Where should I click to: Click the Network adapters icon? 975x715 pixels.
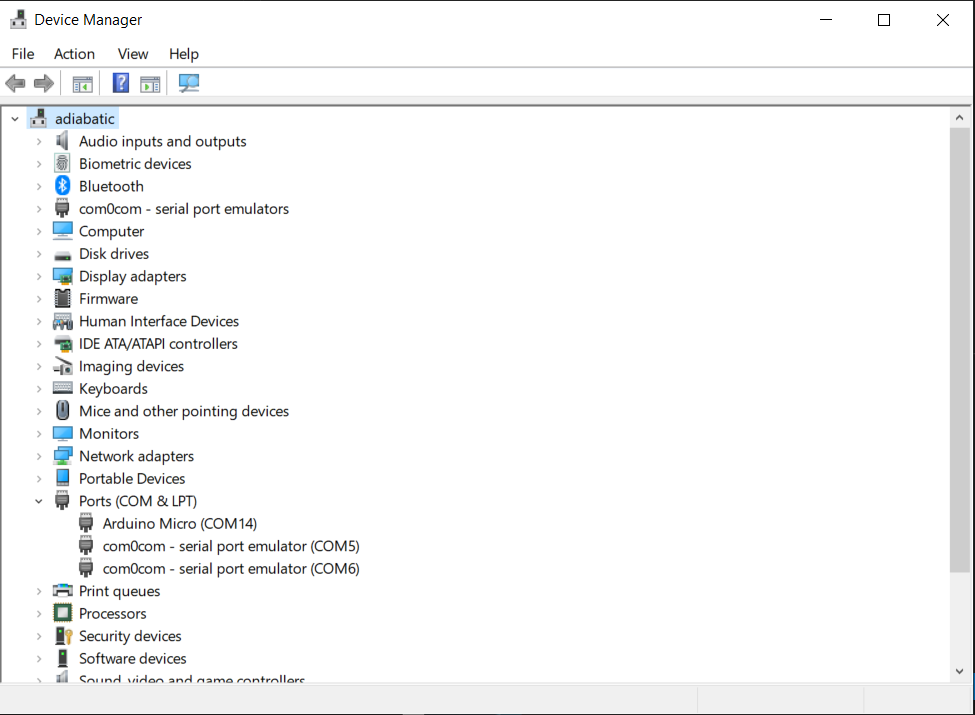point(62,456)
